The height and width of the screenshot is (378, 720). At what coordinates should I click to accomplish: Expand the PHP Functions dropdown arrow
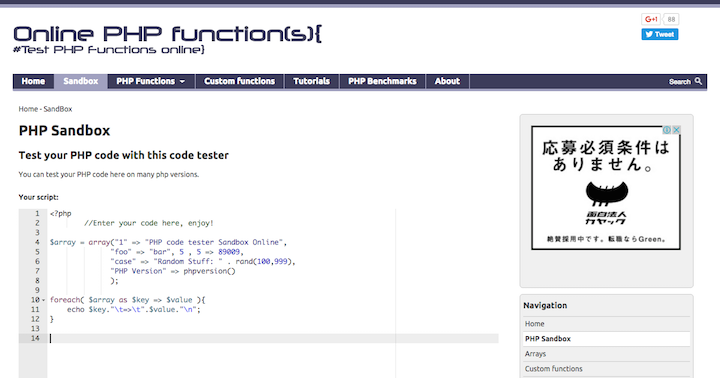[182, 82]
